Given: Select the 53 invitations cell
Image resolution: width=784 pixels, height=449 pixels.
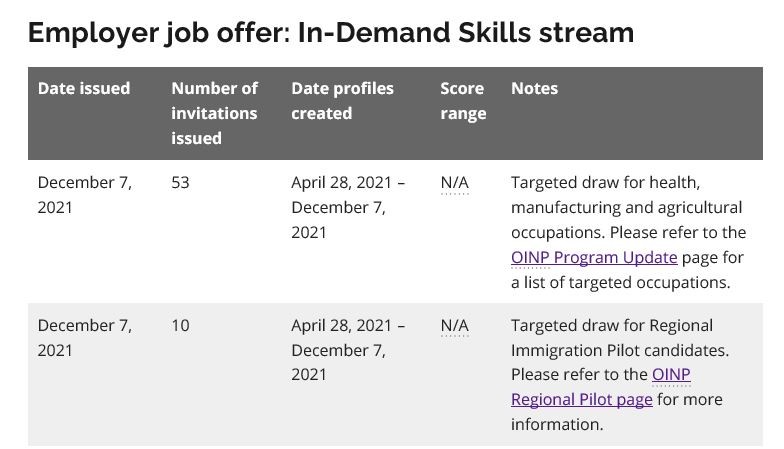Looking at the screenshot, I should 180,182.
